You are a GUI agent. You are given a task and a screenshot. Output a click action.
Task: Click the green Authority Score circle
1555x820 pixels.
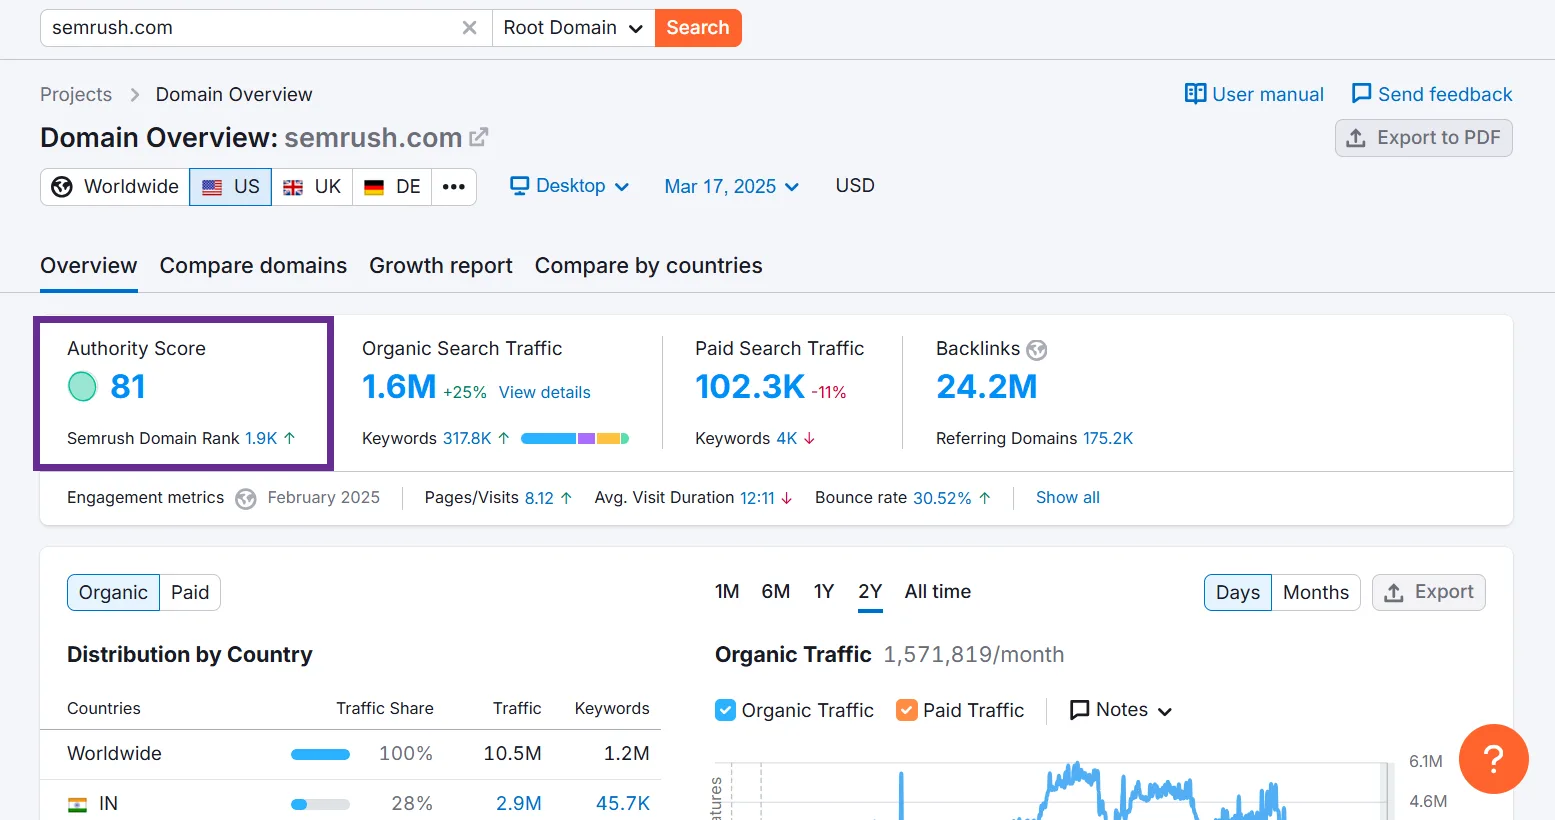[82, 386]
